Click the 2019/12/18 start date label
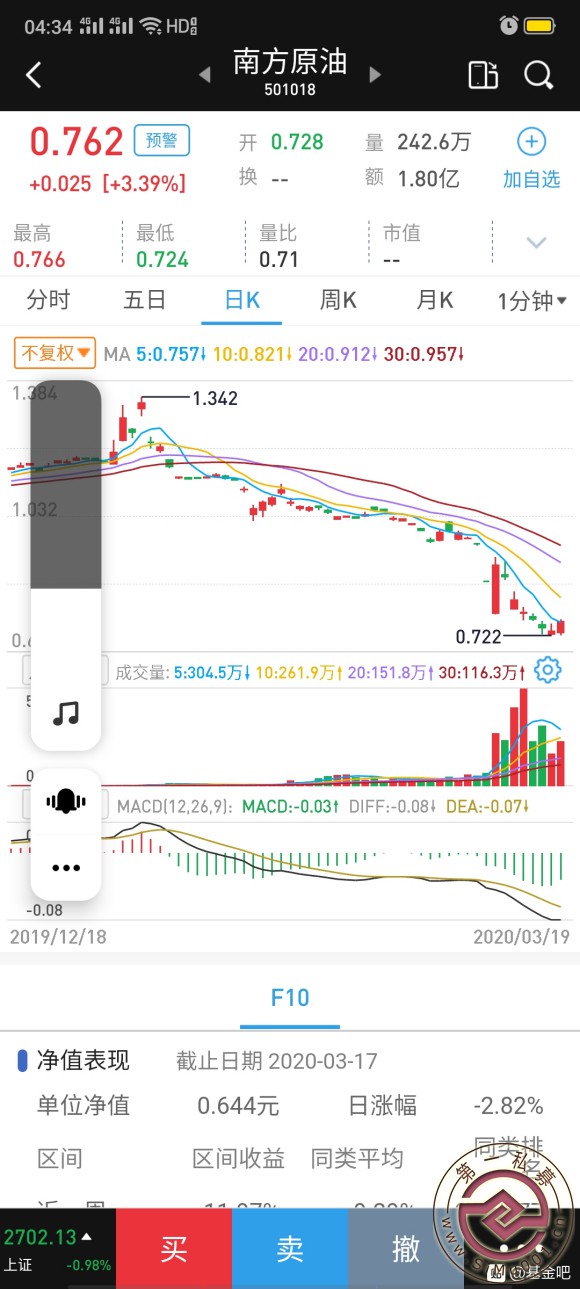580x1289 pixels. (58, 937)
